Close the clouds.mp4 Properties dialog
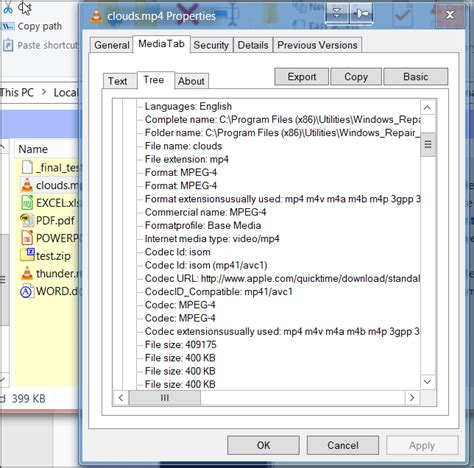This screenshot has height=468, width=474. pos(450,15)
